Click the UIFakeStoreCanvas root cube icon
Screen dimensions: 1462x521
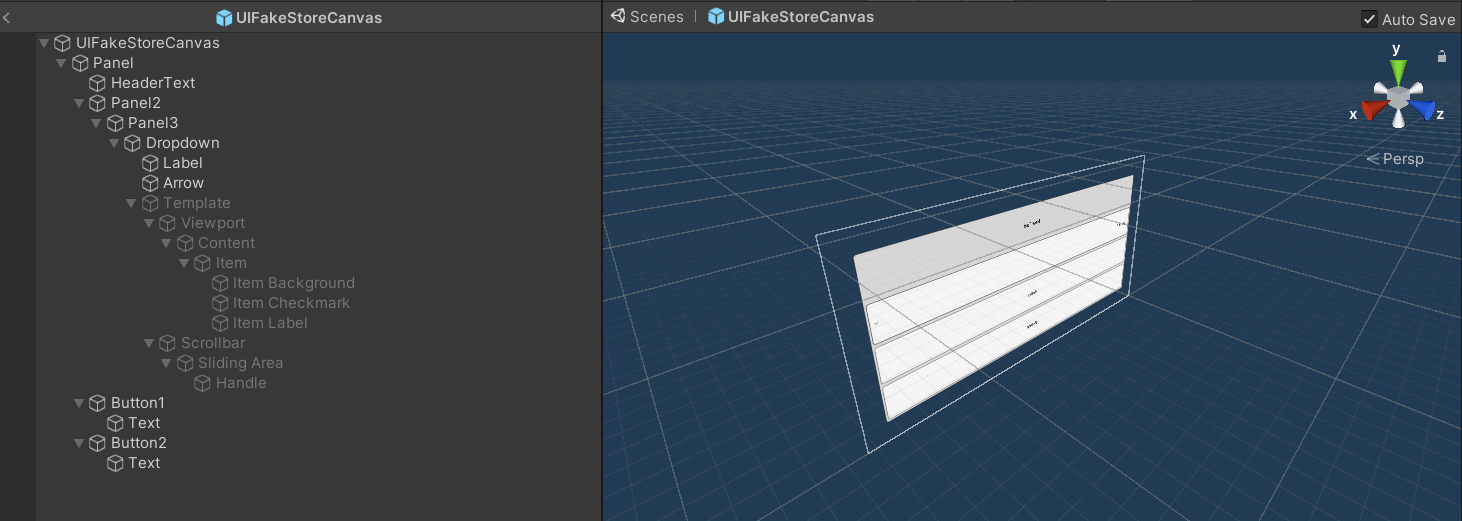pyautogui.click(x=62, y=43)
